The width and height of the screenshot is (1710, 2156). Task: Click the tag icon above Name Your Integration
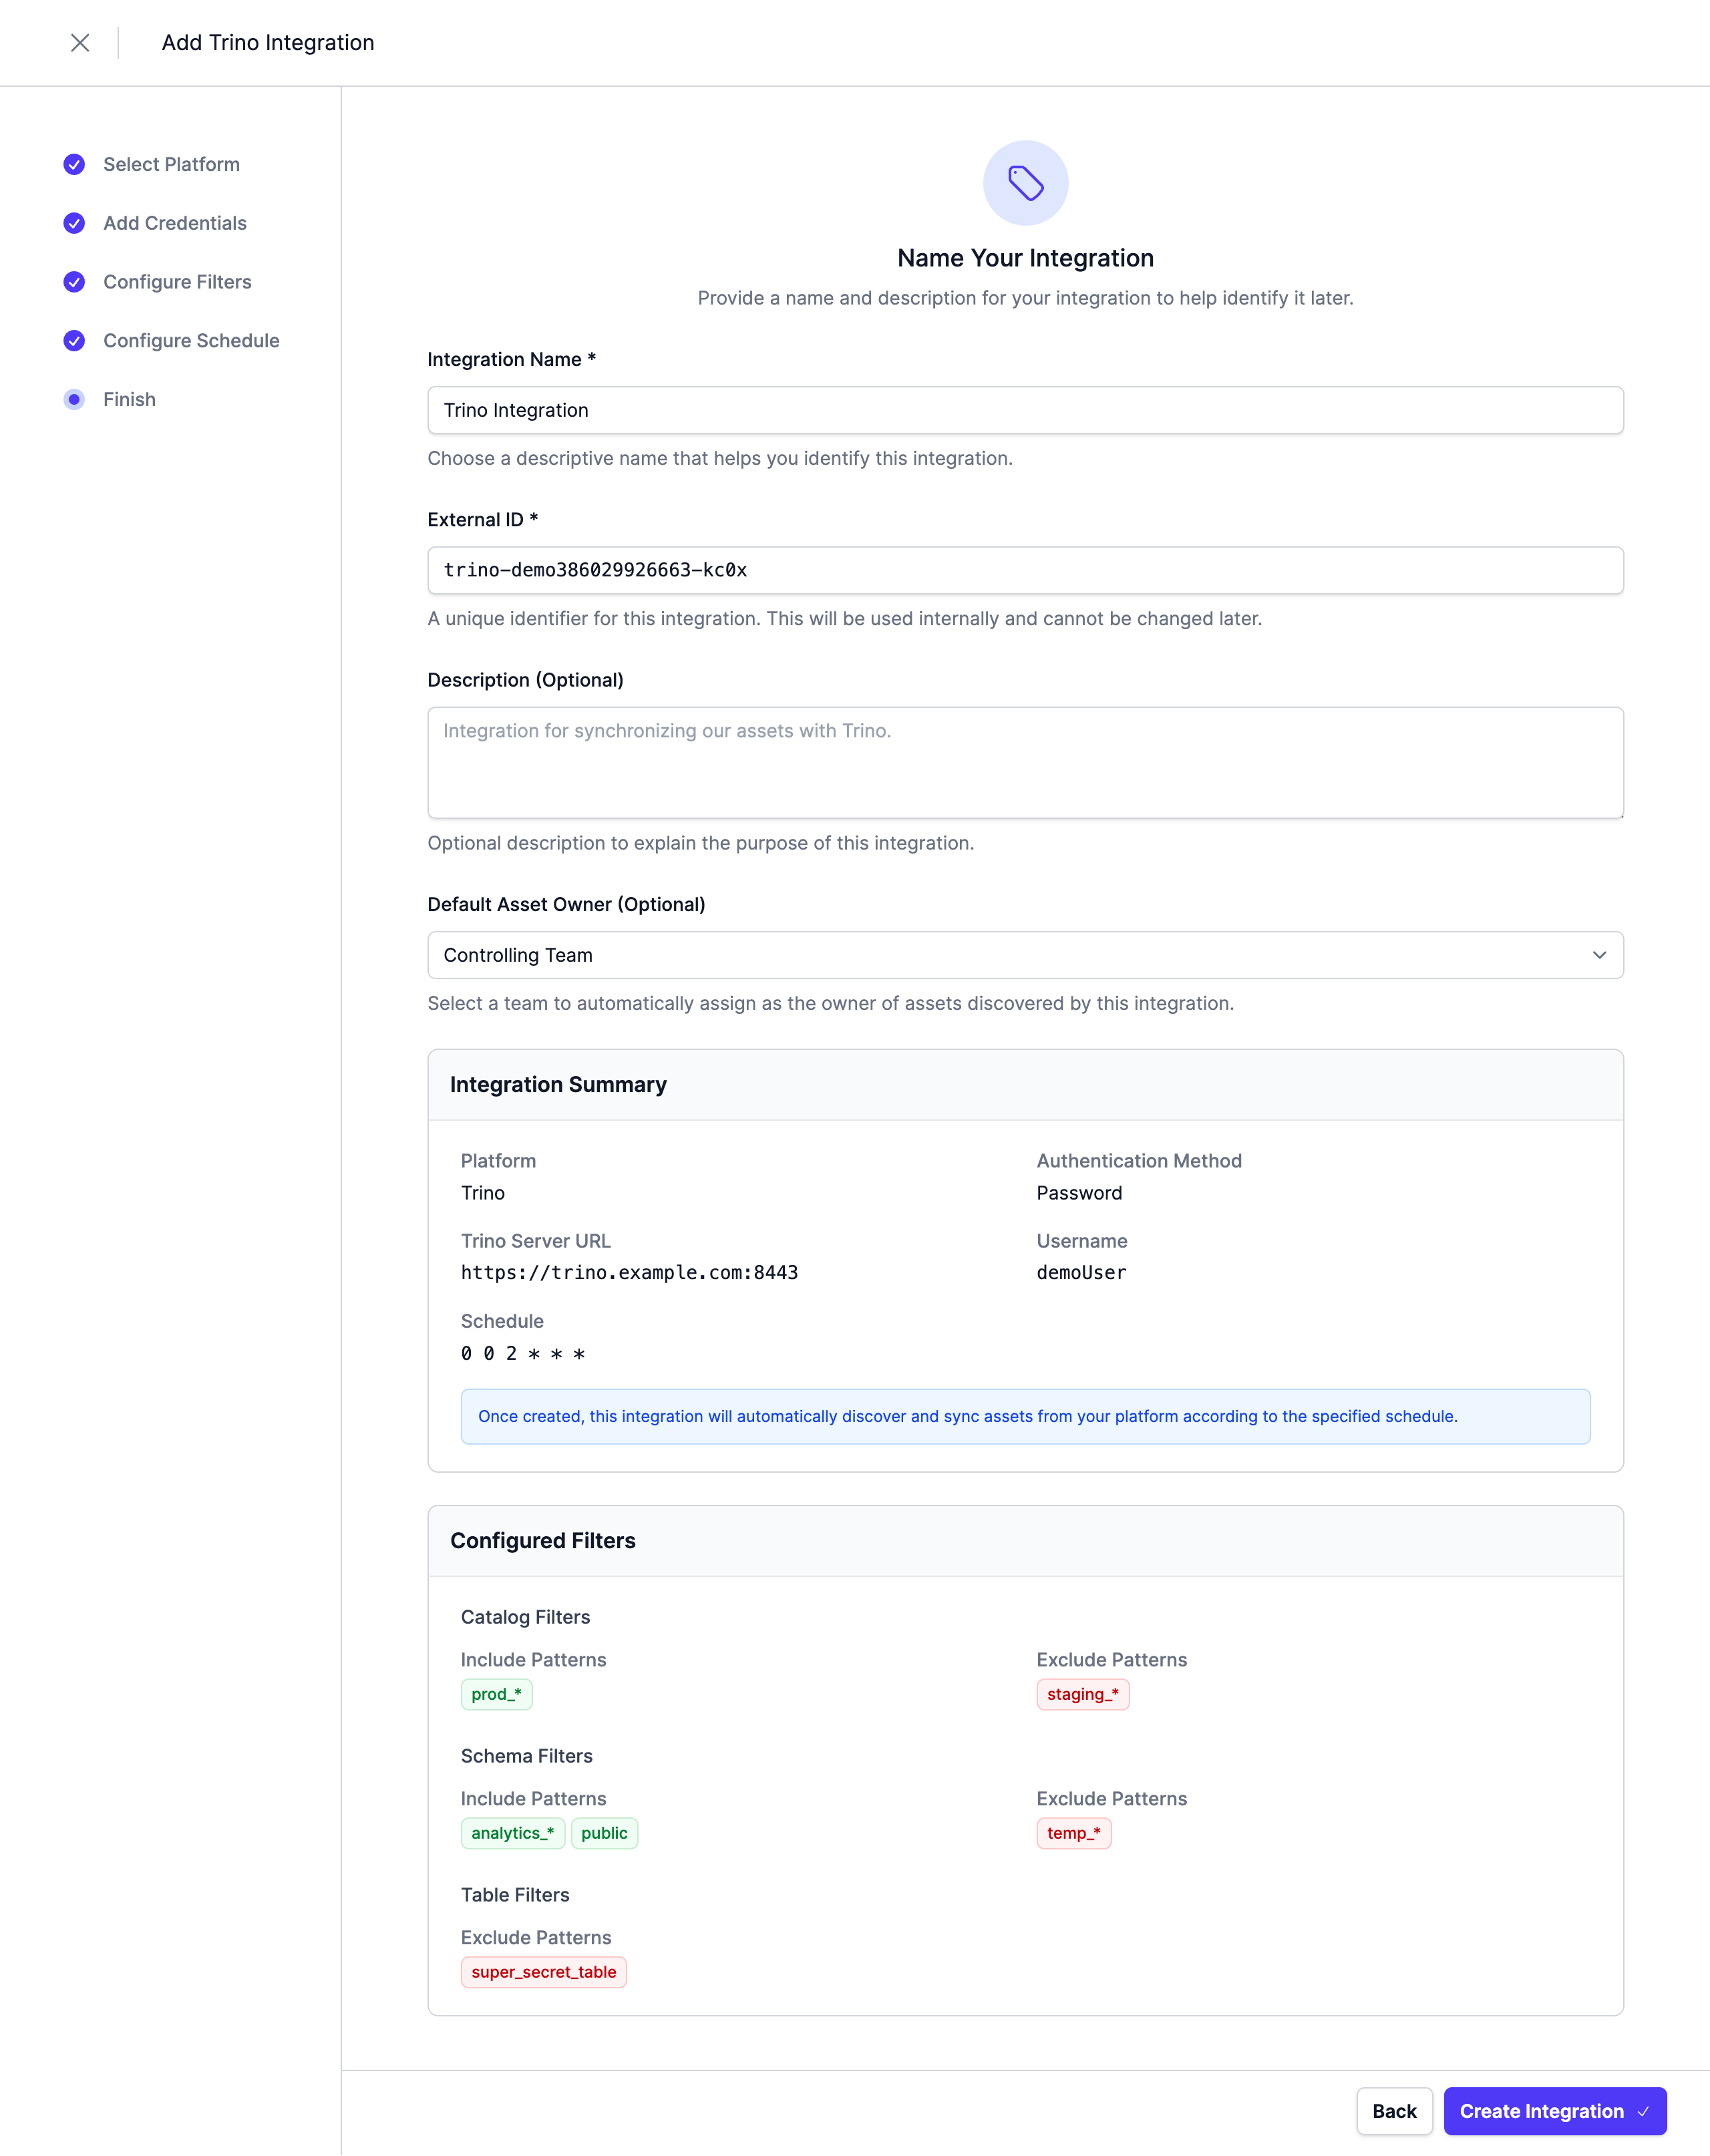point(1025,183)
